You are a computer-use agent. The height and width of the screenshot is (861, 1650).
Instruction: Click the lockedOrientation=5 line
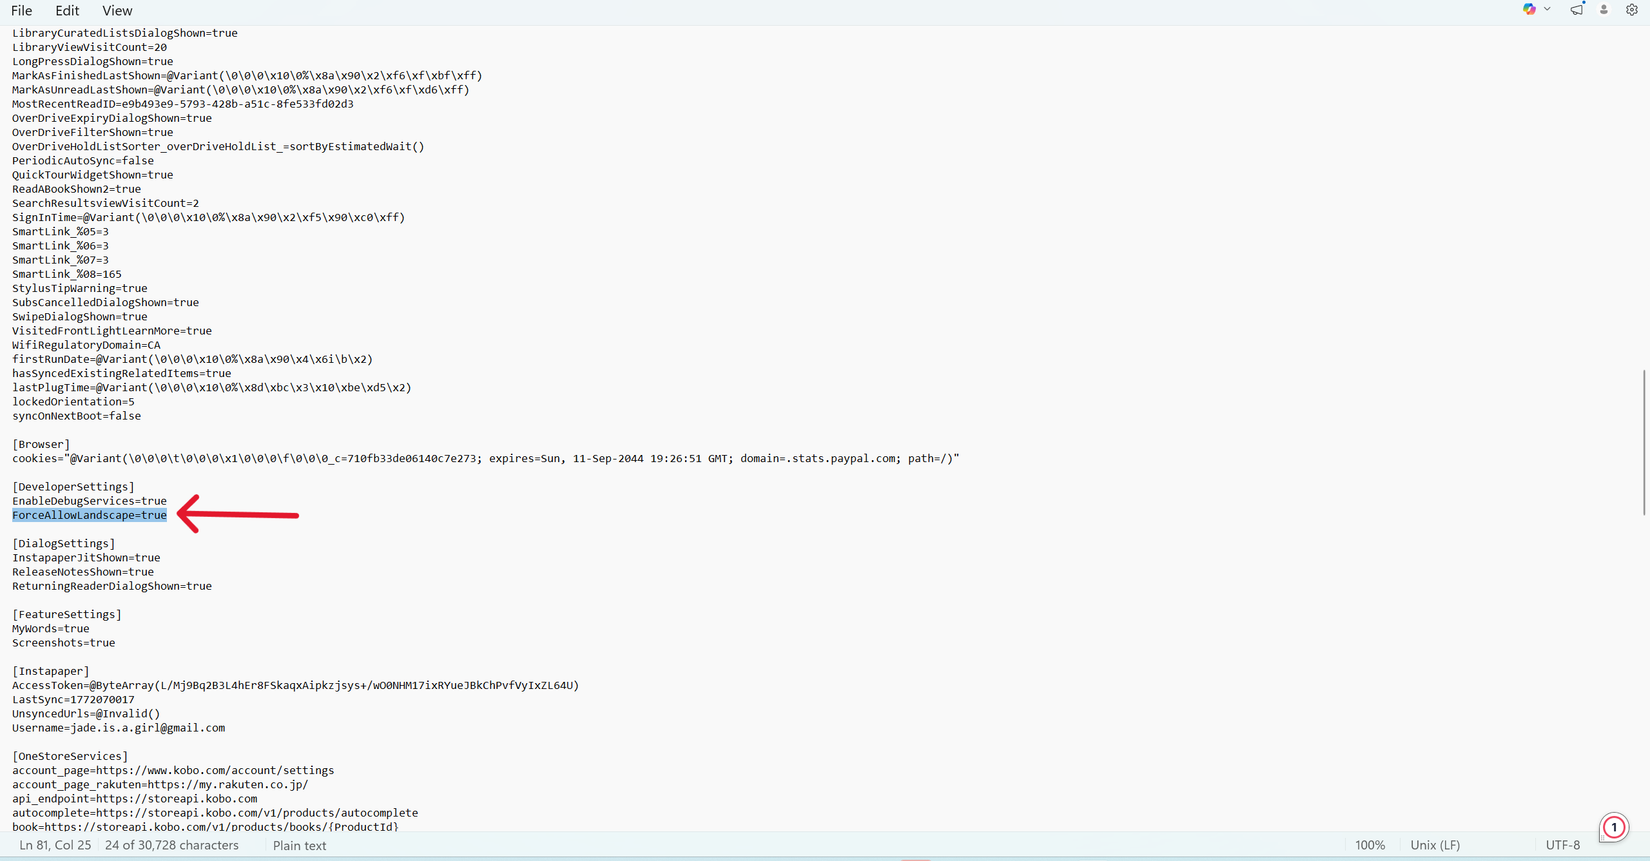[x=73, y=402]
